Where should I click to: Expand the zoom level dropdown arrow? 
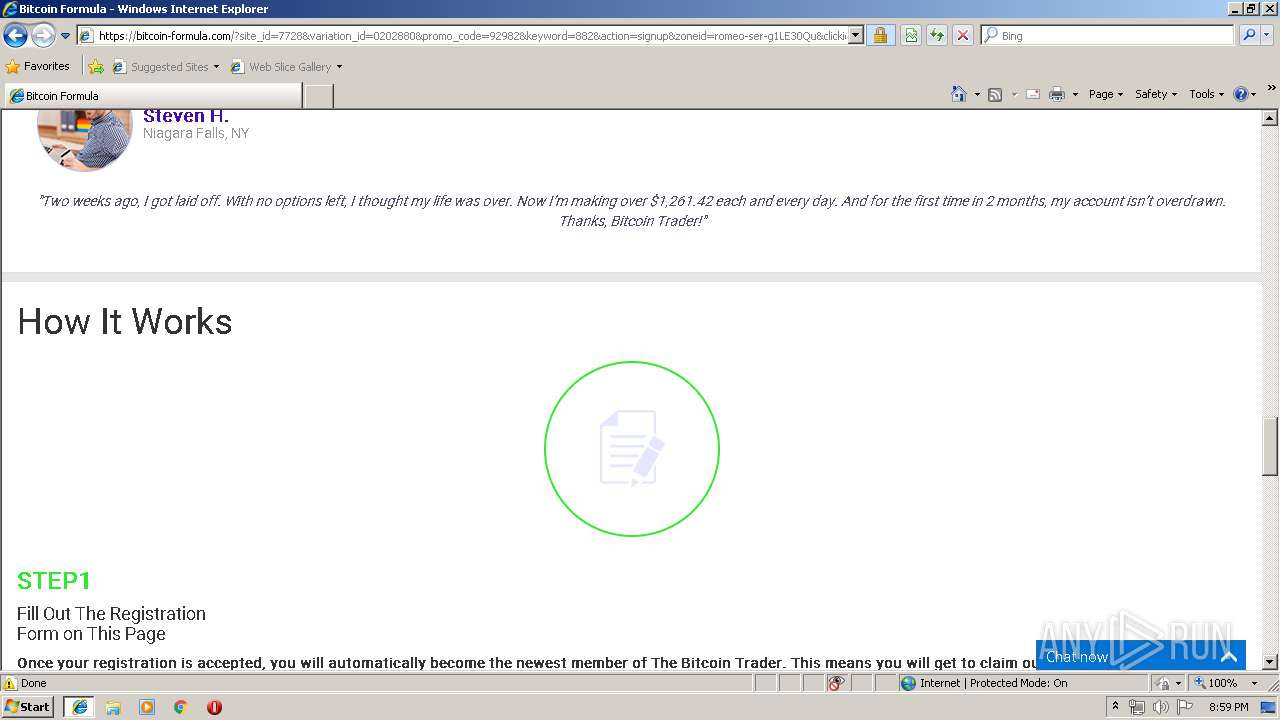1254,683
